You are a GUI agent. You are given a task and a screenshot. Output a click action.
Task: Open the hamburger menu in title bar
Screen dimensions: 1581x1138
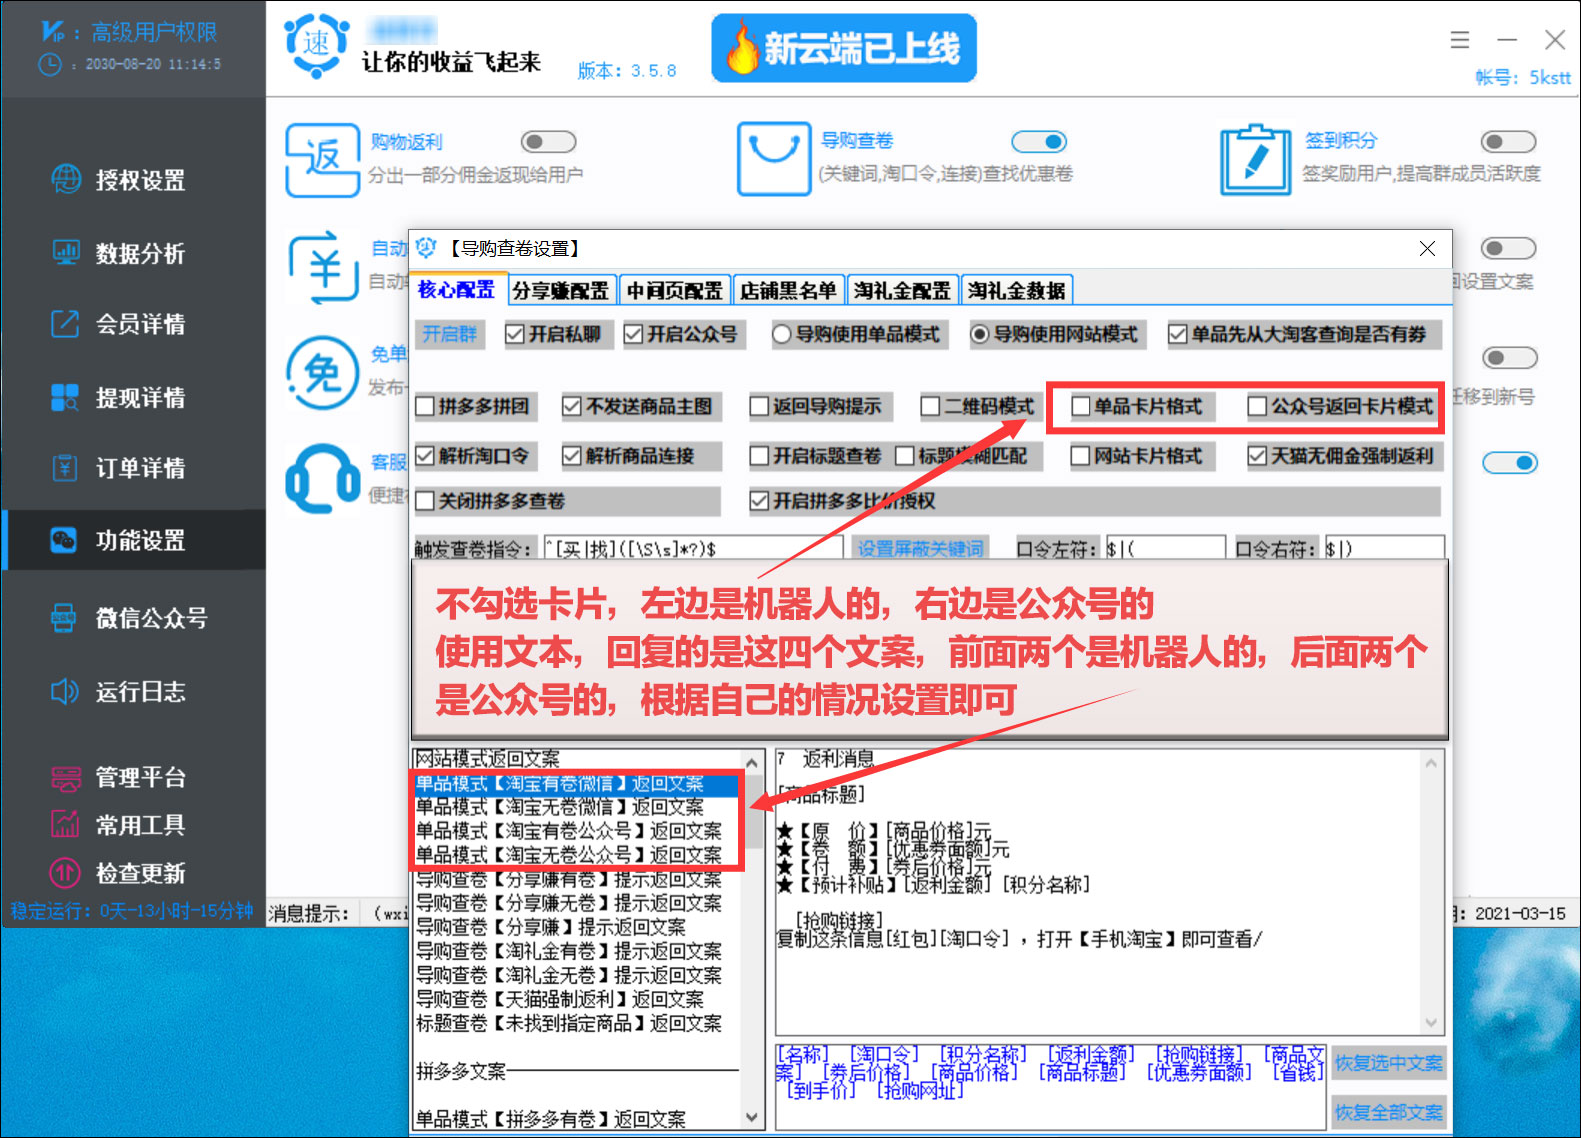(1460, 40)
